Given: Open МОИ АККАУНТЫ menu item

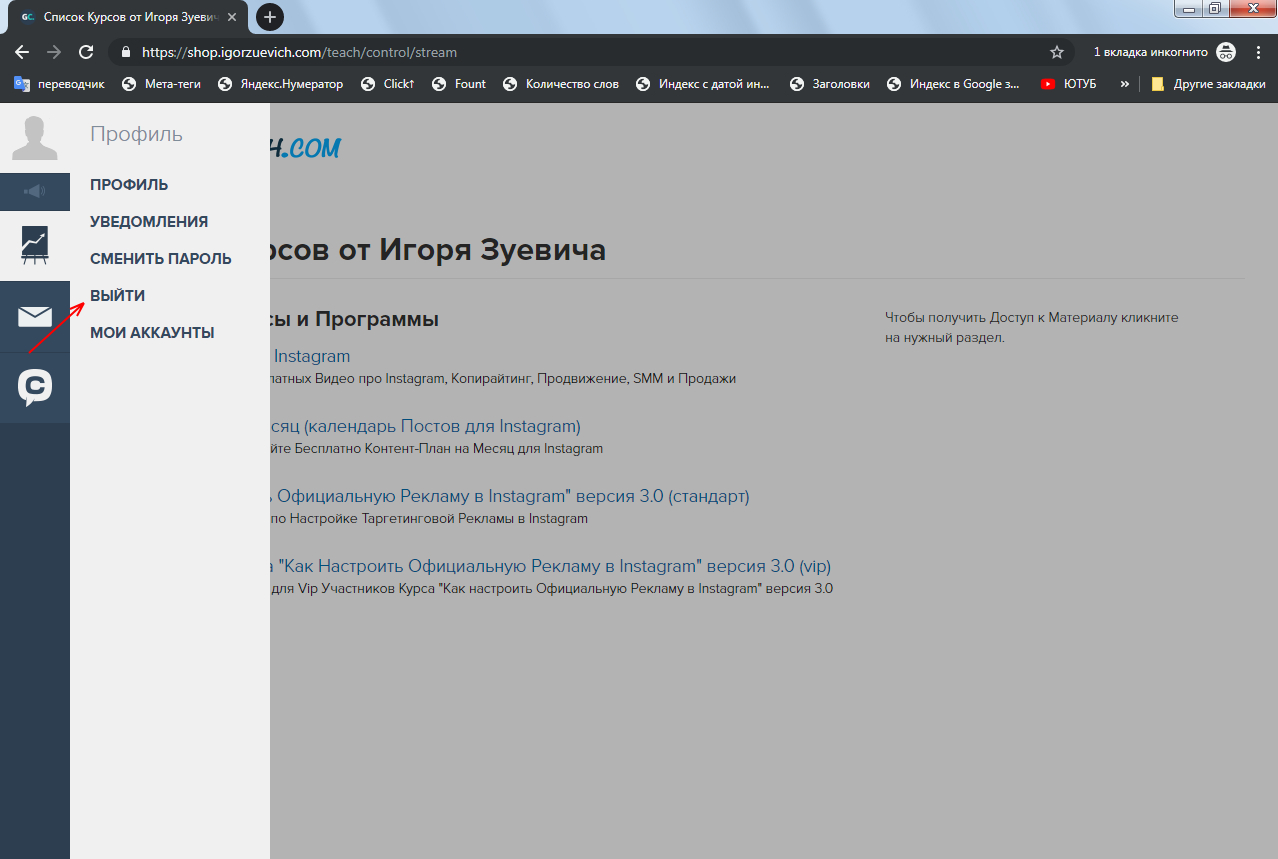Looking at the screenshot, I should [152, 333].
